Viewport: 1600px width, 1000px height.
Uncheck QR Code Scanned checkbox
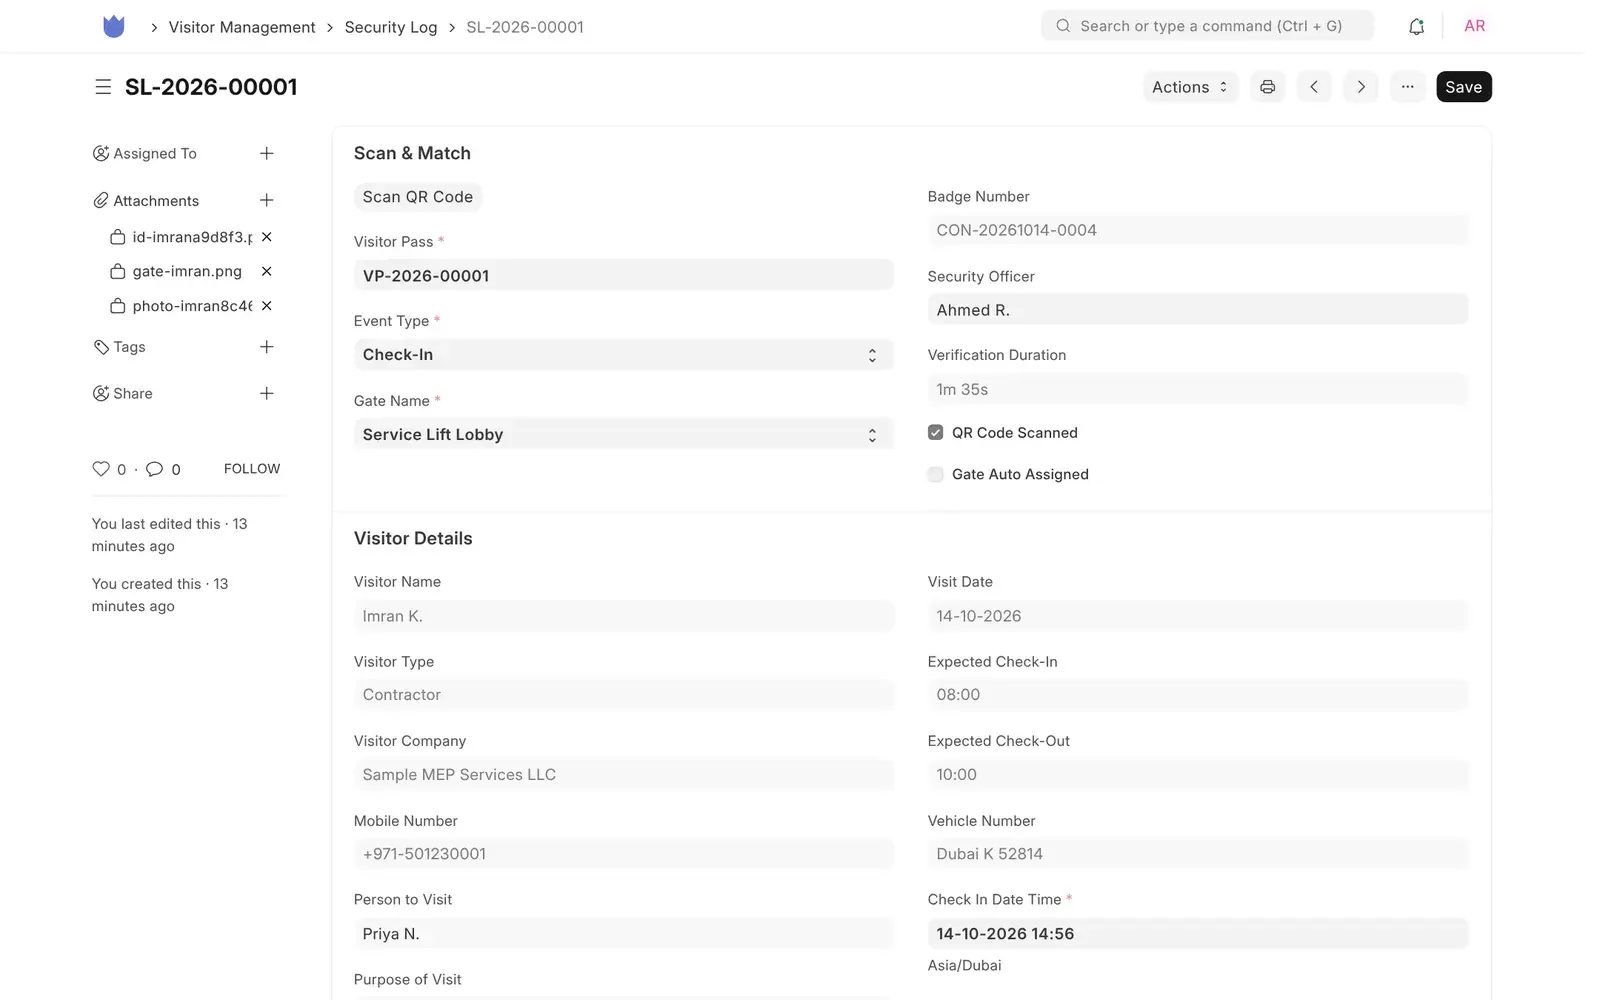click(x=935, y=433)
